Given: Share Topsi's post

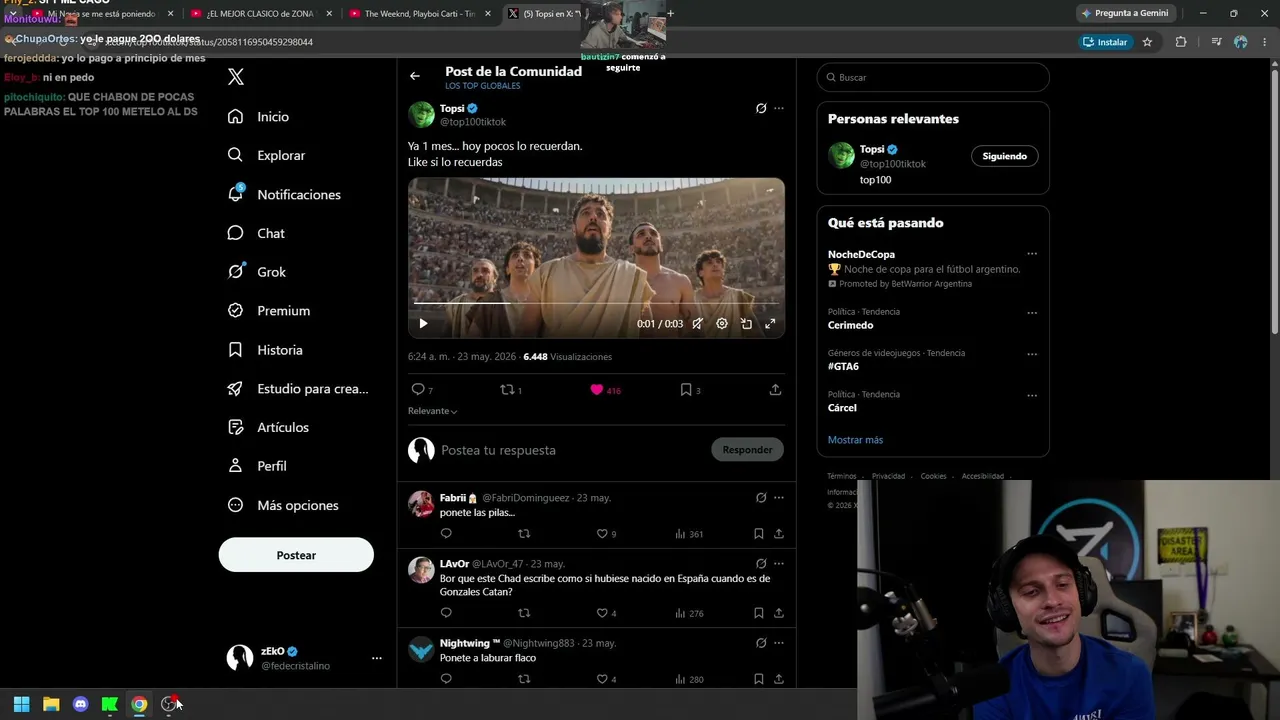Looking at the screenshot, I should click(775, 390).
